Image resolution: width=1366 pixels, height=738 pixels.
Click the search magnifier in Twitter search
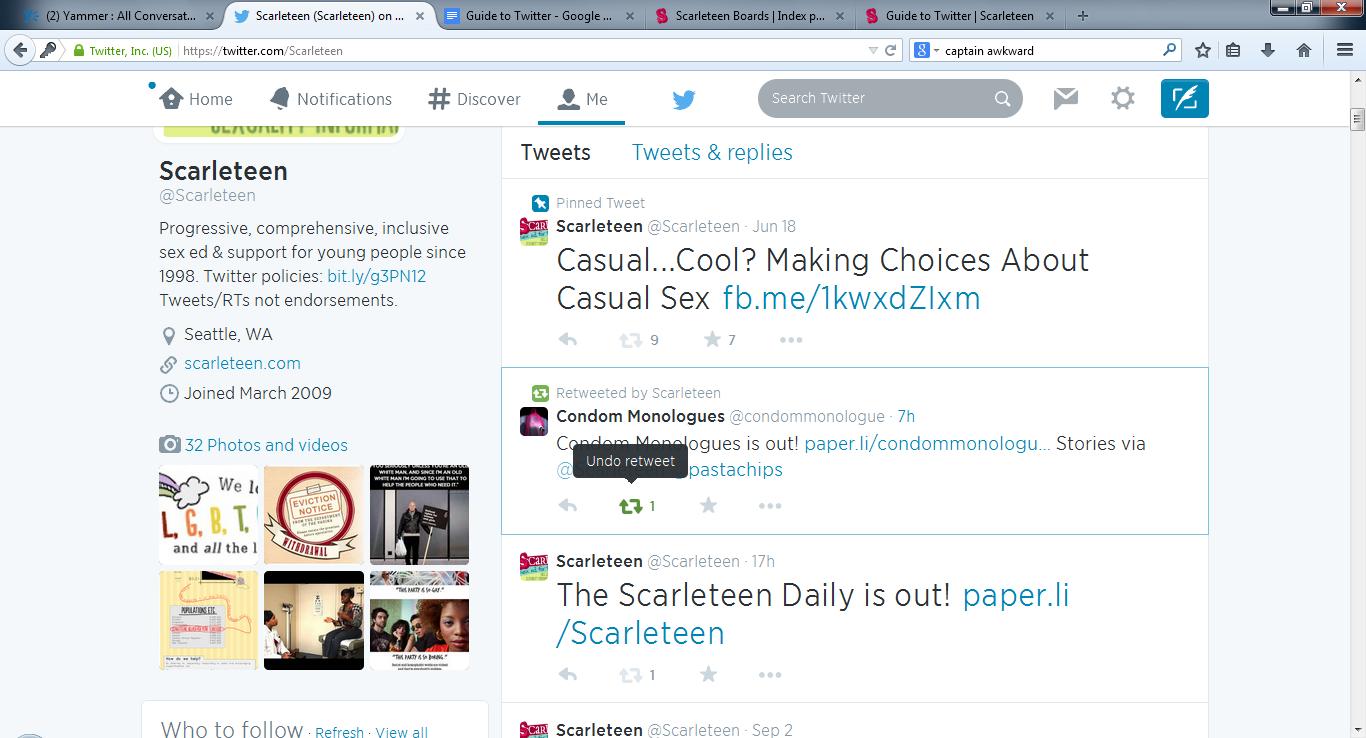click(1002, 98)
